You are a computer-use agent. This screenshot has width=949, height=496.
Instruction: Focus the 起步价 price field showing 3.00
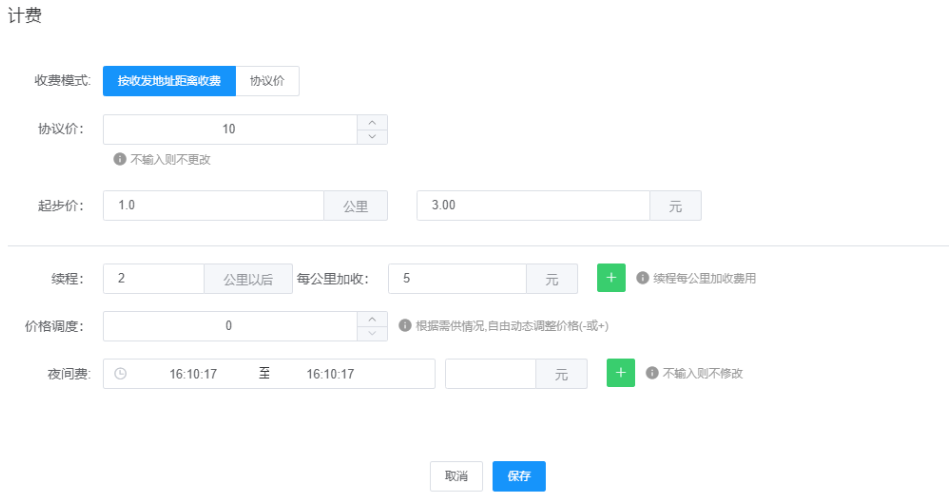point(533,206)
